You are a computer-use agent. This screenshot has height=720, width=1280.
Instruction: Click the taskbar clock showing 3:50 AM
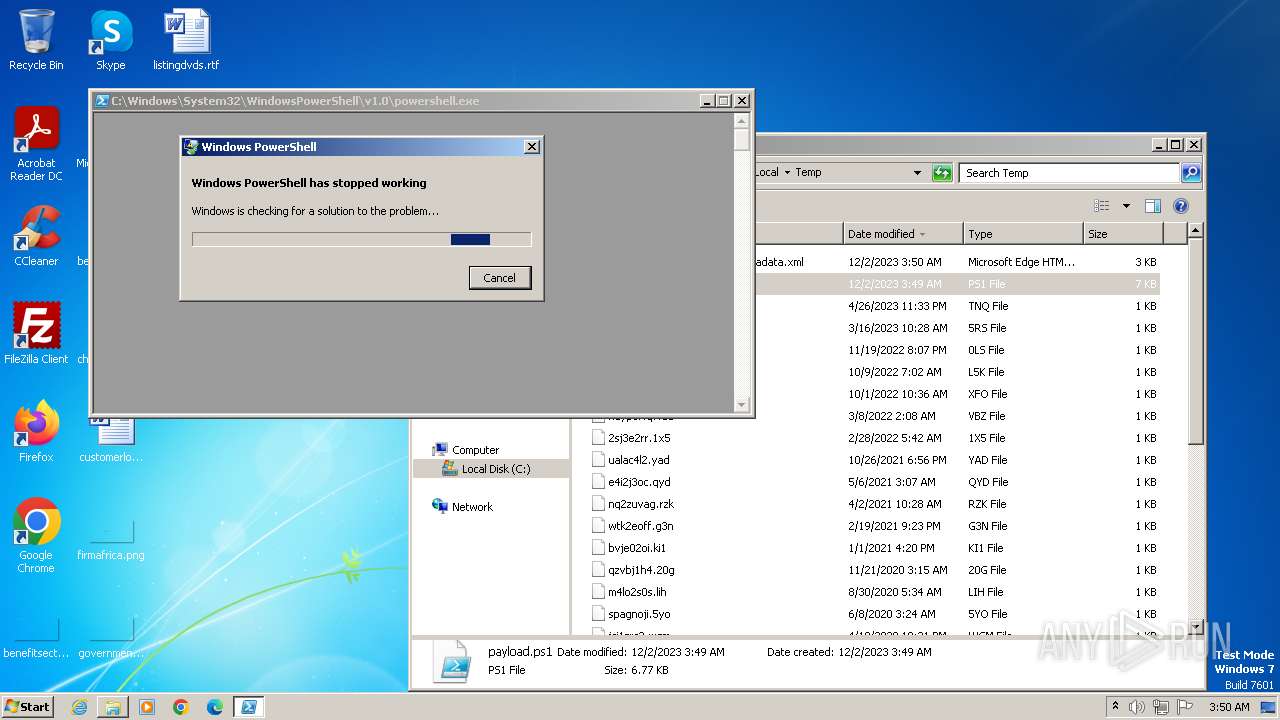(x=1228, y=707)
